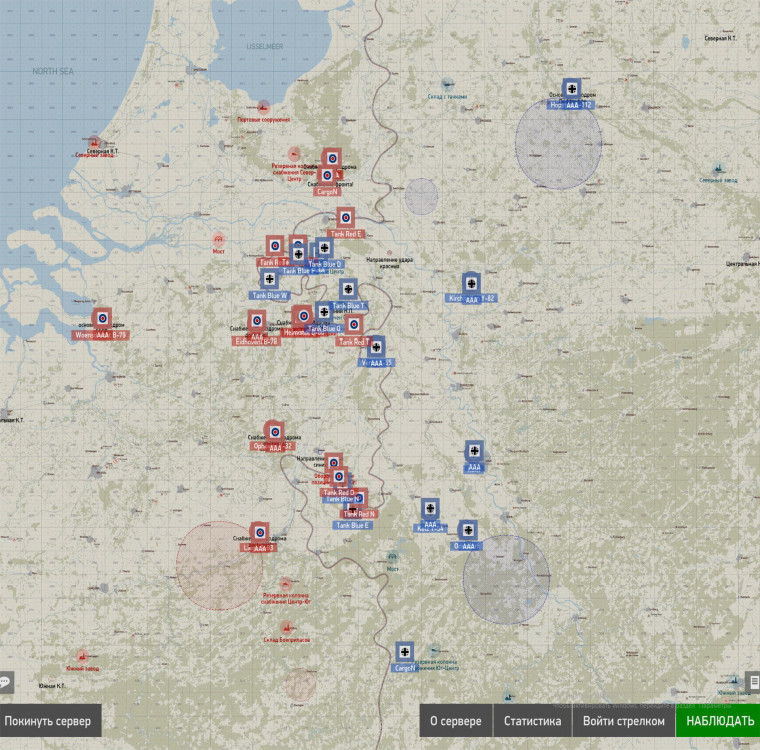The width and height of the screenshot is (760, 750).
Task: Click the Tank Blue T label
Action: (x=349, y=306)
